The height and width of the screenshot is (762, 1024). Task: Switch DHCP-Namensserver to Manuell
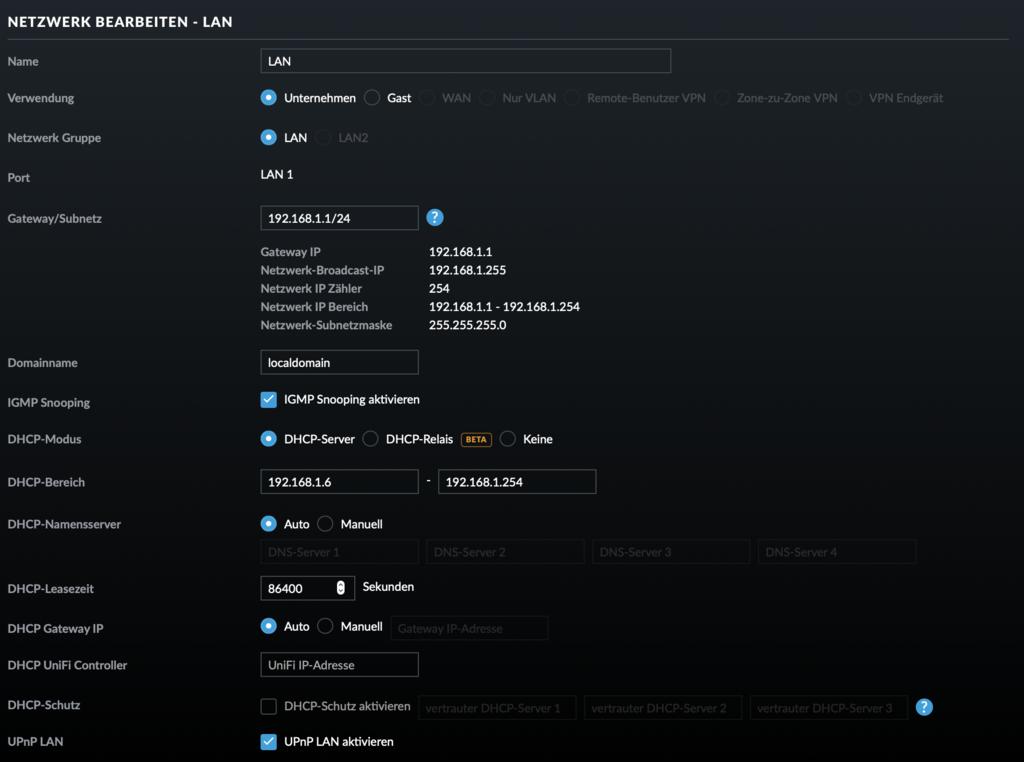325,524
